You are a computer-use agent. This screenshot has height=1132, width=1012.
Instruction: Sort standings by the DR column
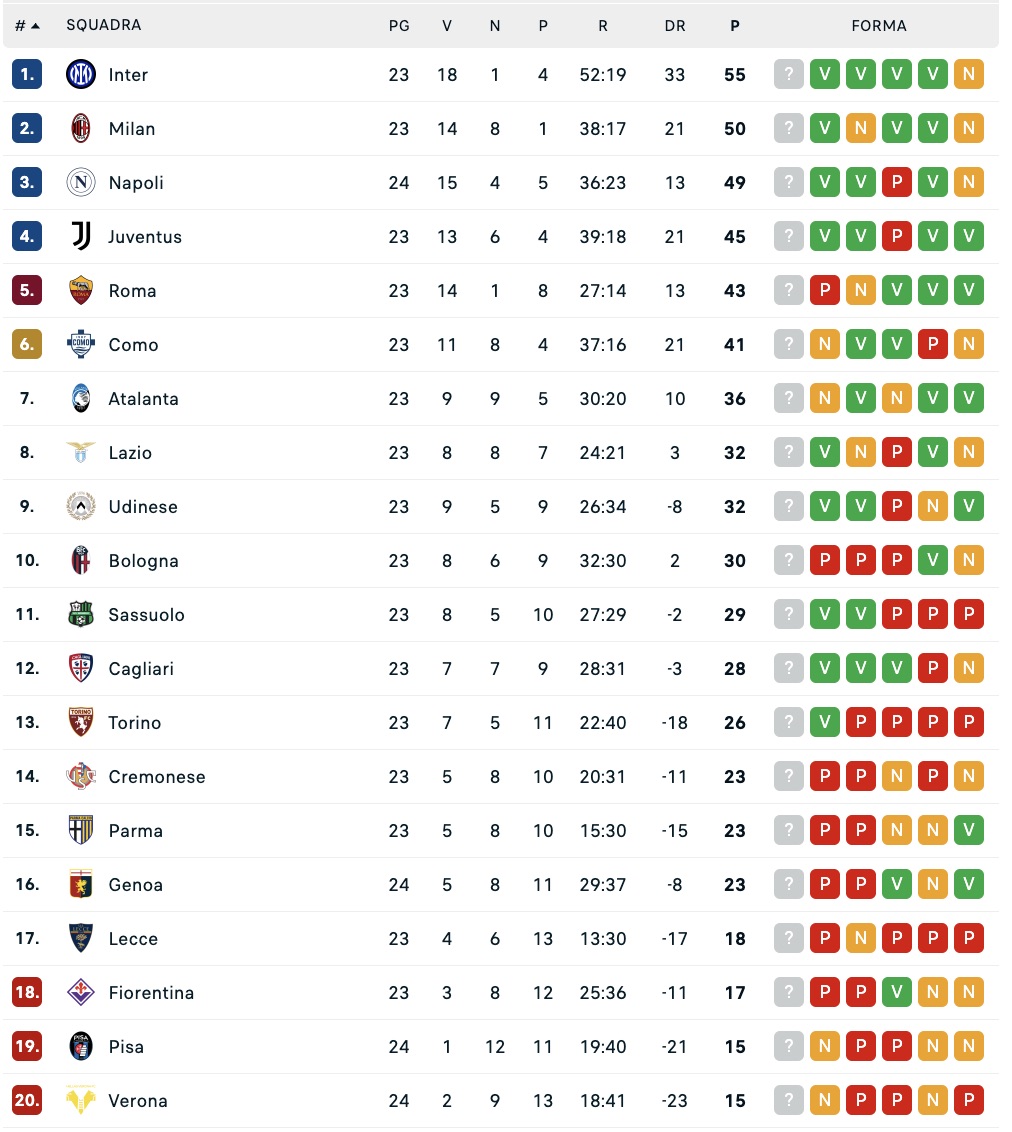675,26
